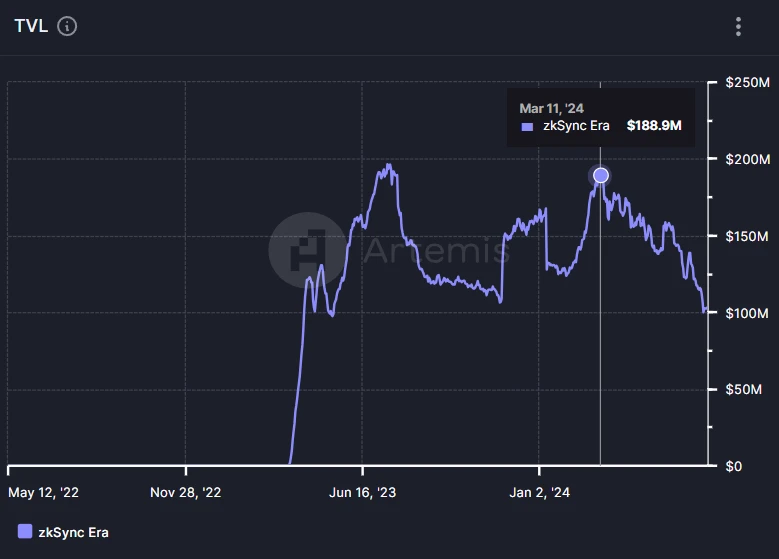Select the $250M y-axis label

coord(746,82)
